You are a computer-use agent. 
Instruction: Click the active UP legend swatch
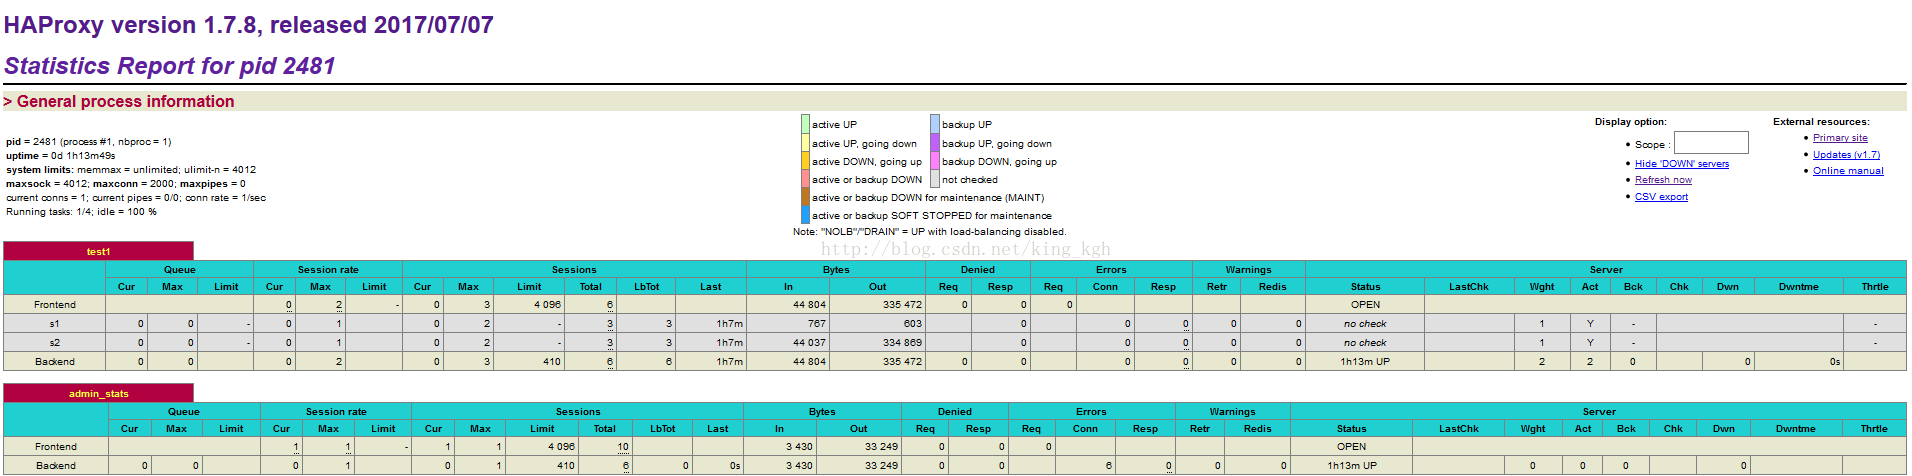pyautogui.click(x=805, y=124)
